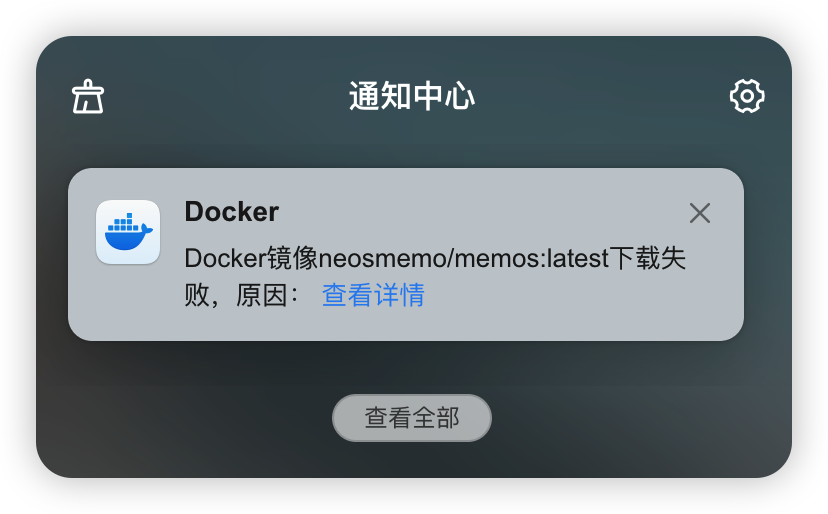Click the center hole of the gear

click(747, 96)
